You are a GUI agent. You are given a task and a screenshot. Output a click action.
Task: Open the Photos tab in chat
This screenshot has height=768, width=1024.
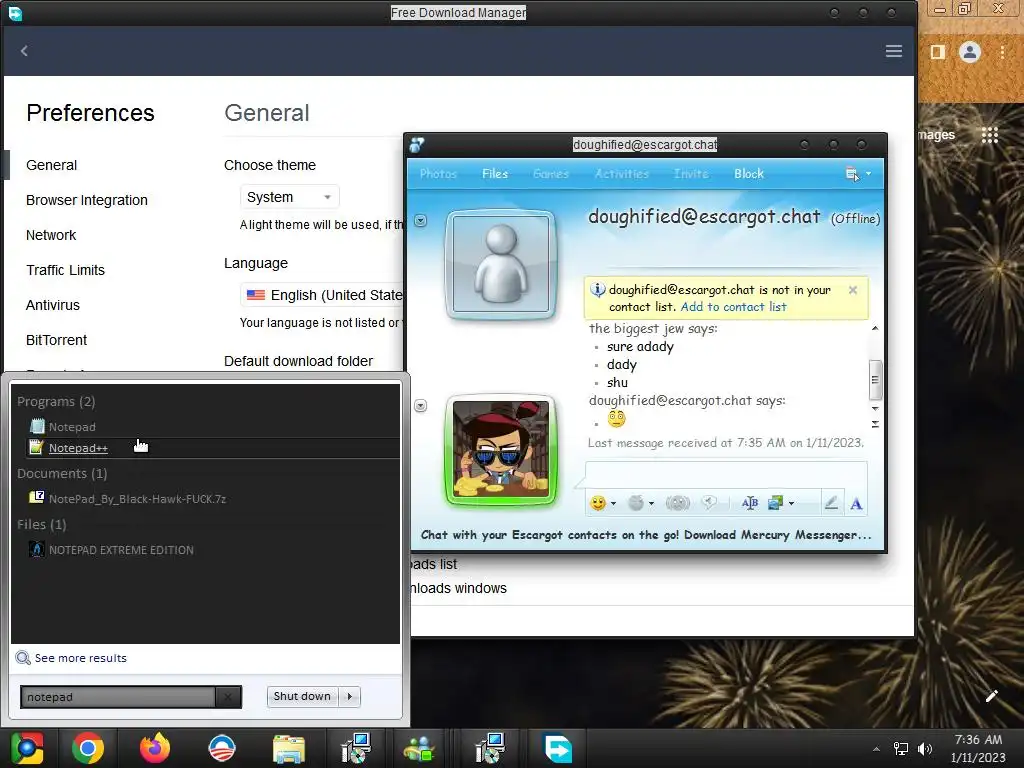pos(438,174)
